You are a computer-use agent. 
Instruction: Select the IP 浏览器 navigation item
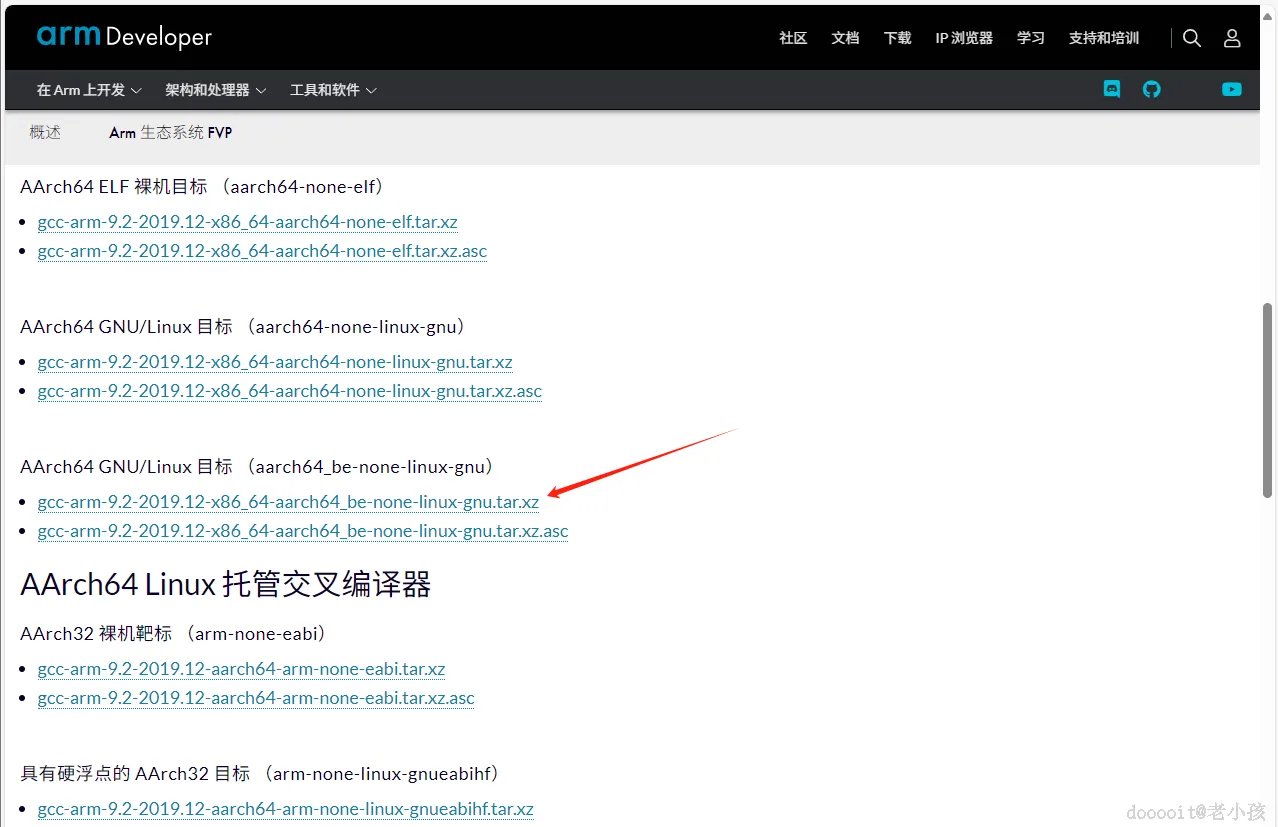click(x=963, y=37)
